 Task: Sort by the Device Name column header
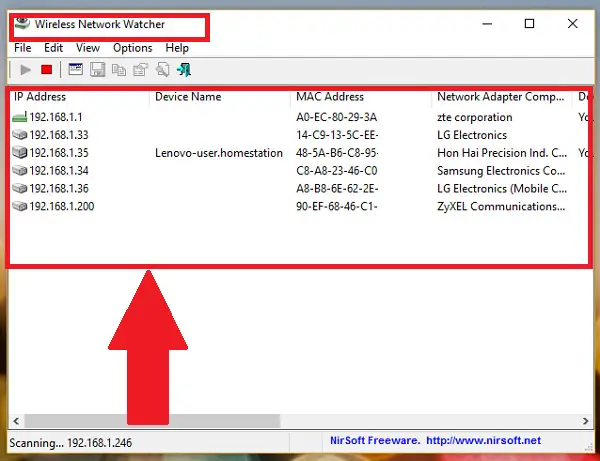tap(220, 96)
